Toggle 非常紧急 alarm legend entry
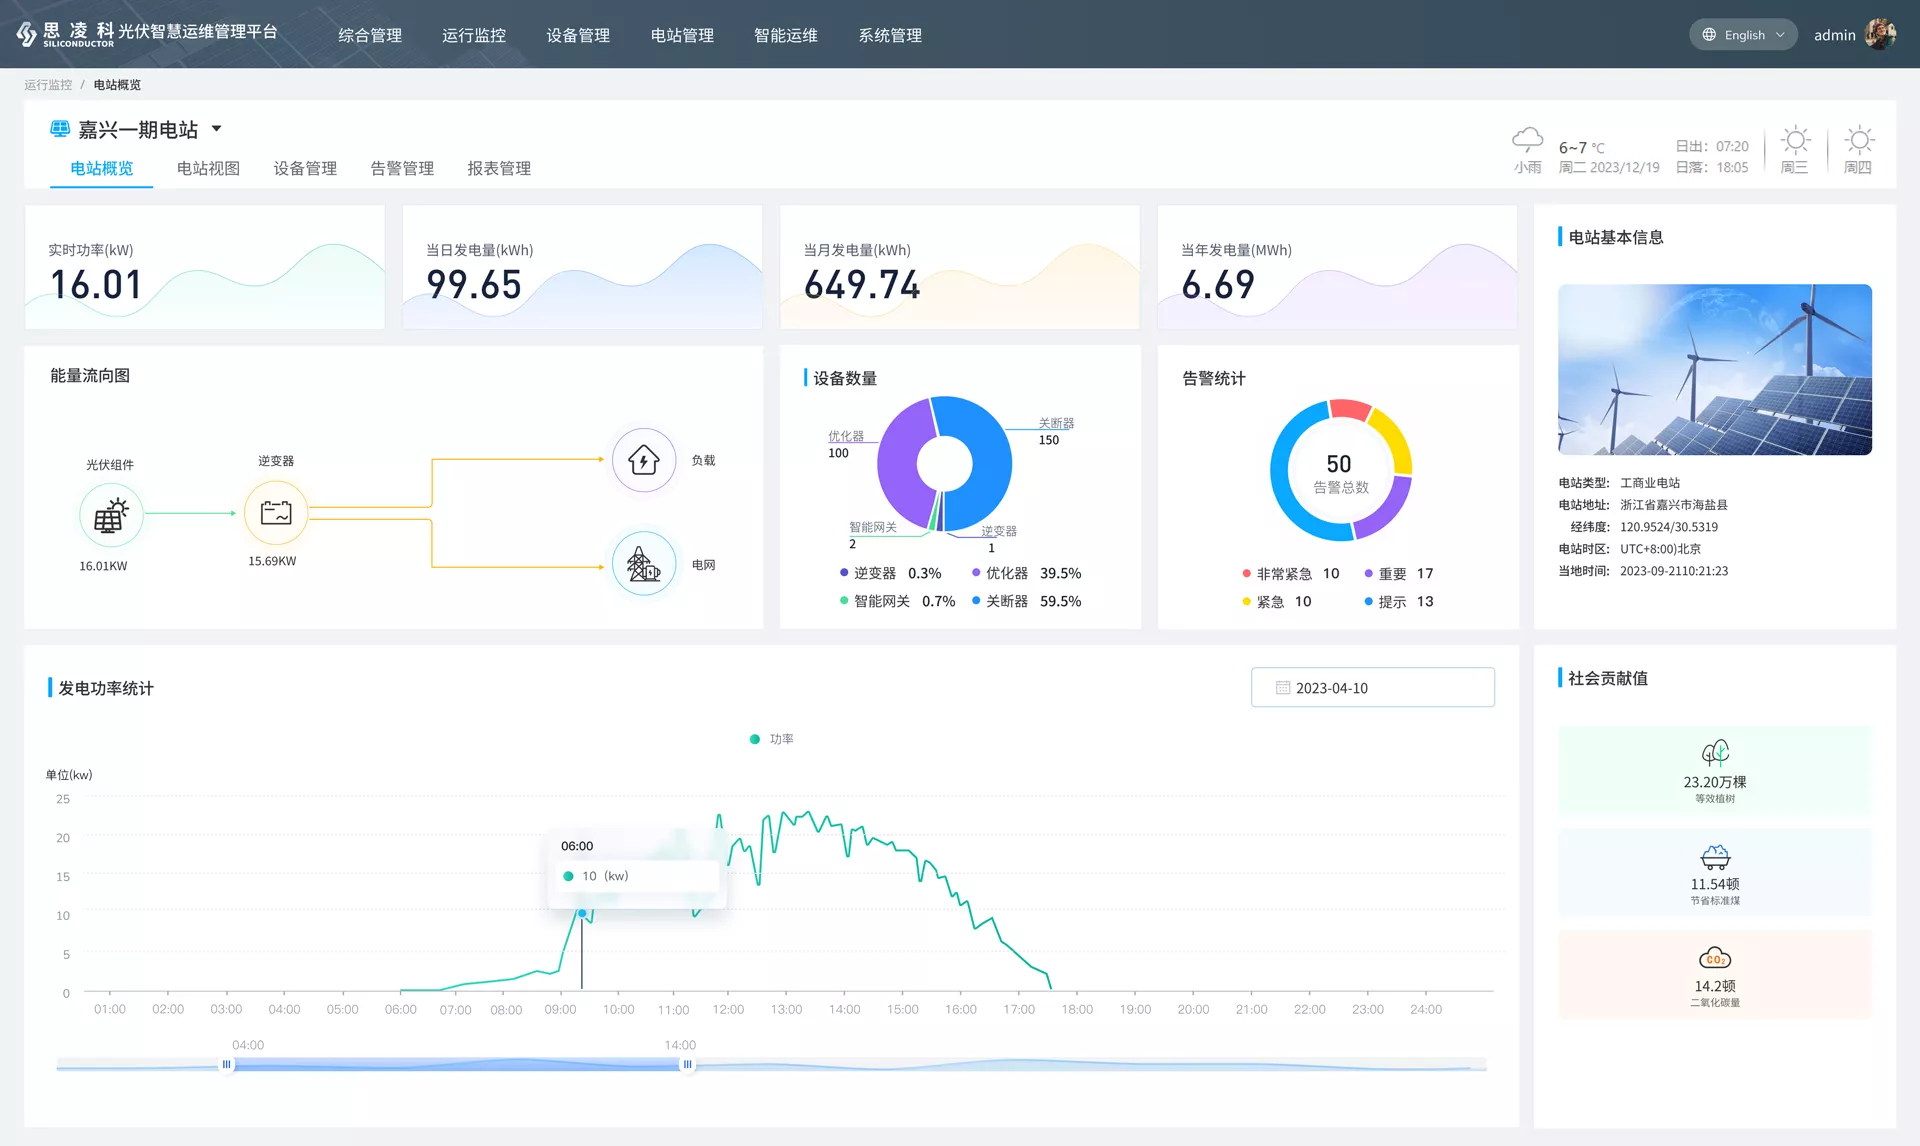 1290,573
